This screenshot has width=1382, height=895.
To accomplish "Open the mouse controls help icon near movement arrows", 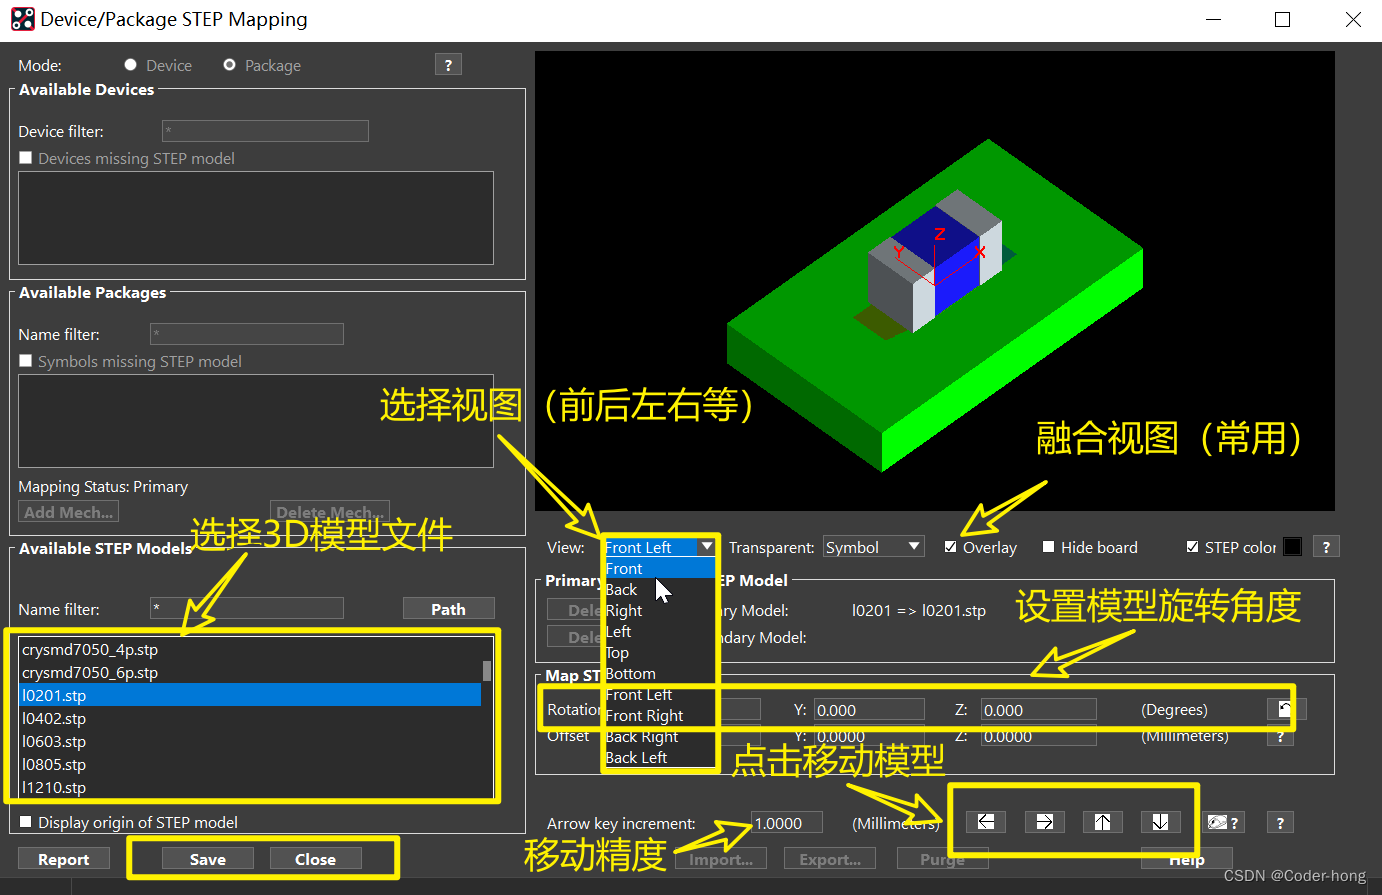I will click(1222, 822).
